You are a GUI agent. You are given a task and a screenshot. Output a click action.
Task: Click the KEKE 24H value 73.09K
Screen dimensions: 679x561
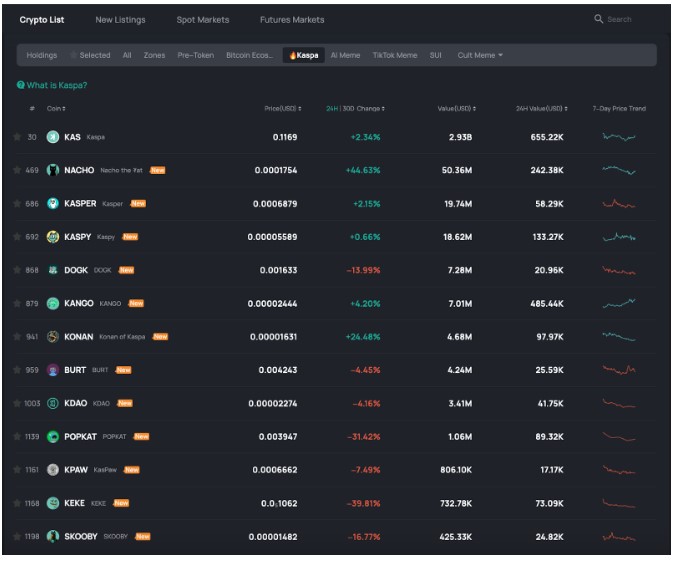coord(550,503)
